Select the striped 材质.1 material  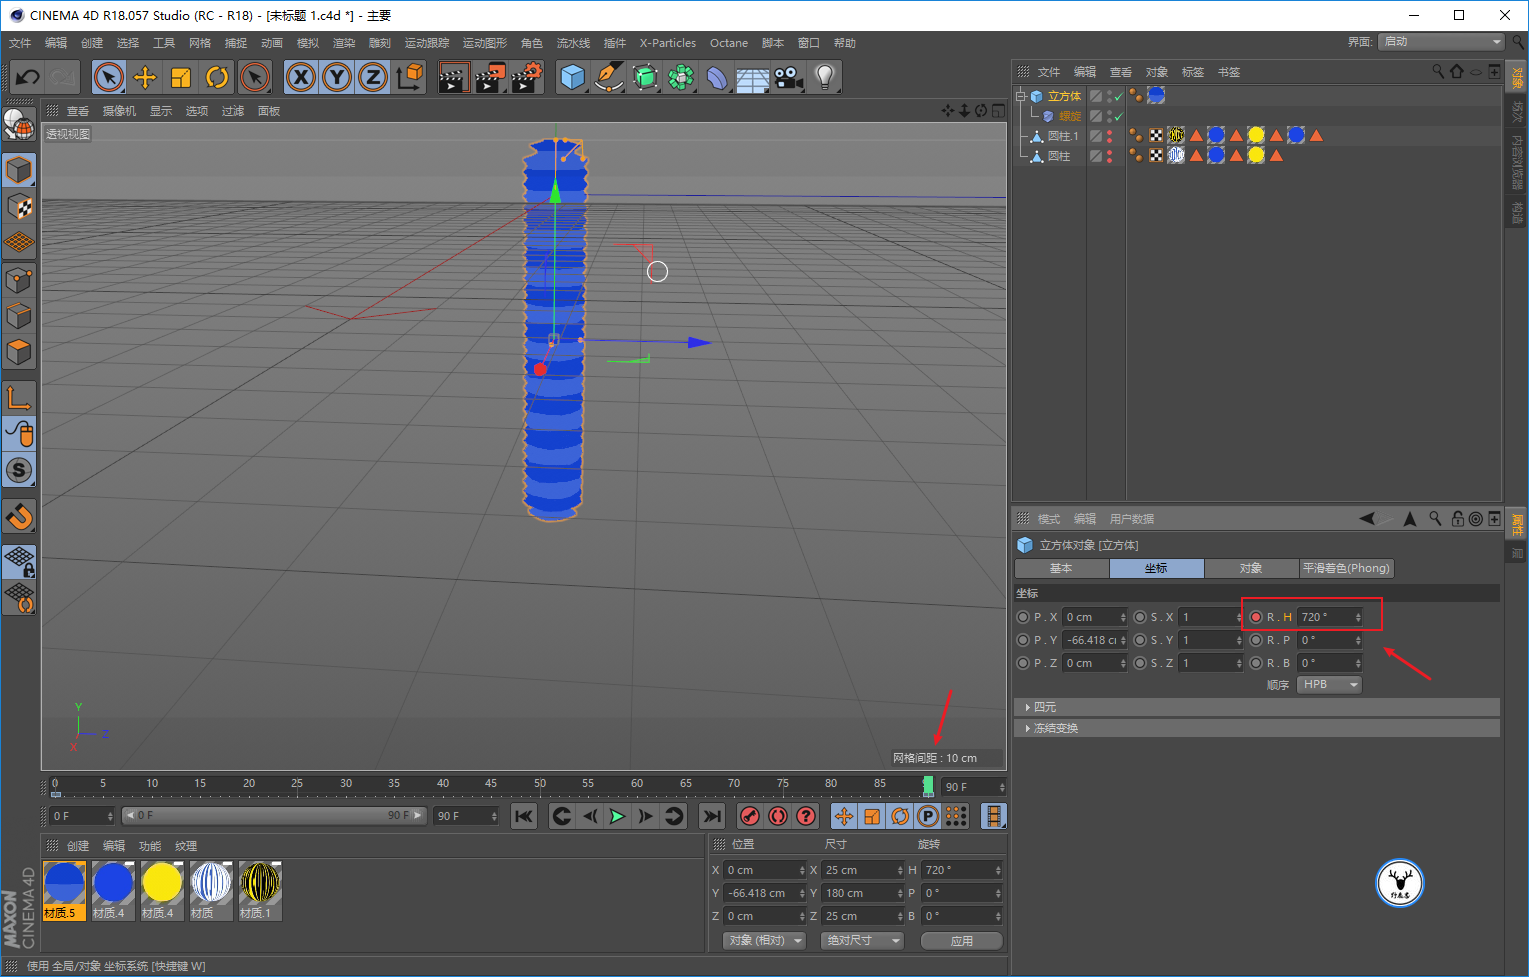260,890
